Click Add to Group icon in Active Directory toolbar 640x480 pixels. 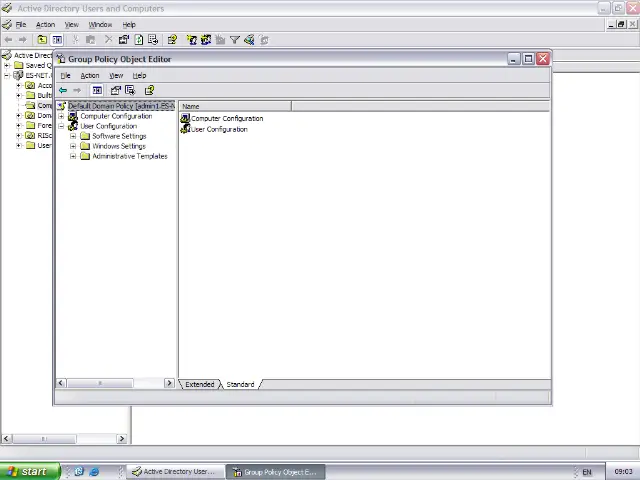tap(264, 40)
